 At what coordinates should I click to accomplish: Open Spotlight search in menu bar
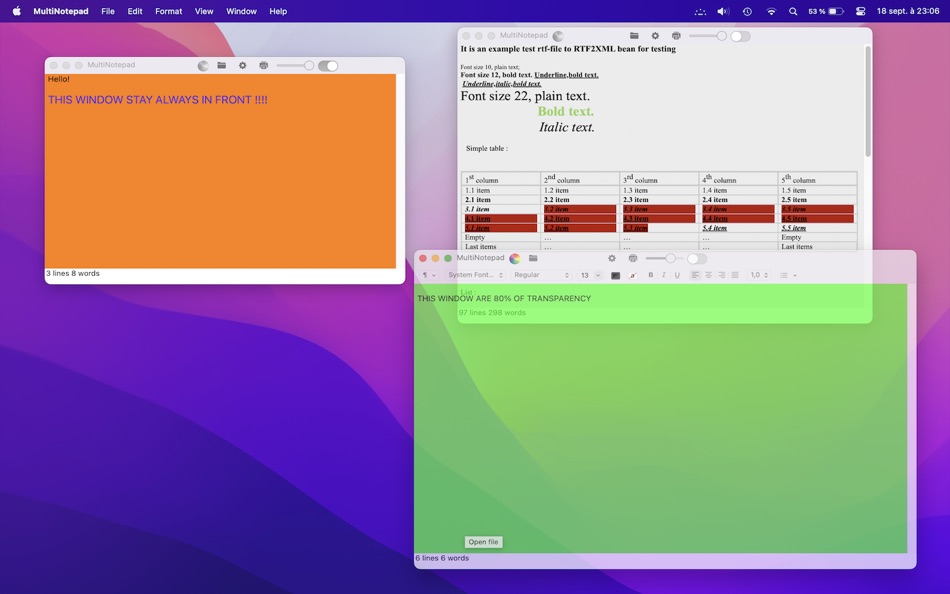(793, 12)
